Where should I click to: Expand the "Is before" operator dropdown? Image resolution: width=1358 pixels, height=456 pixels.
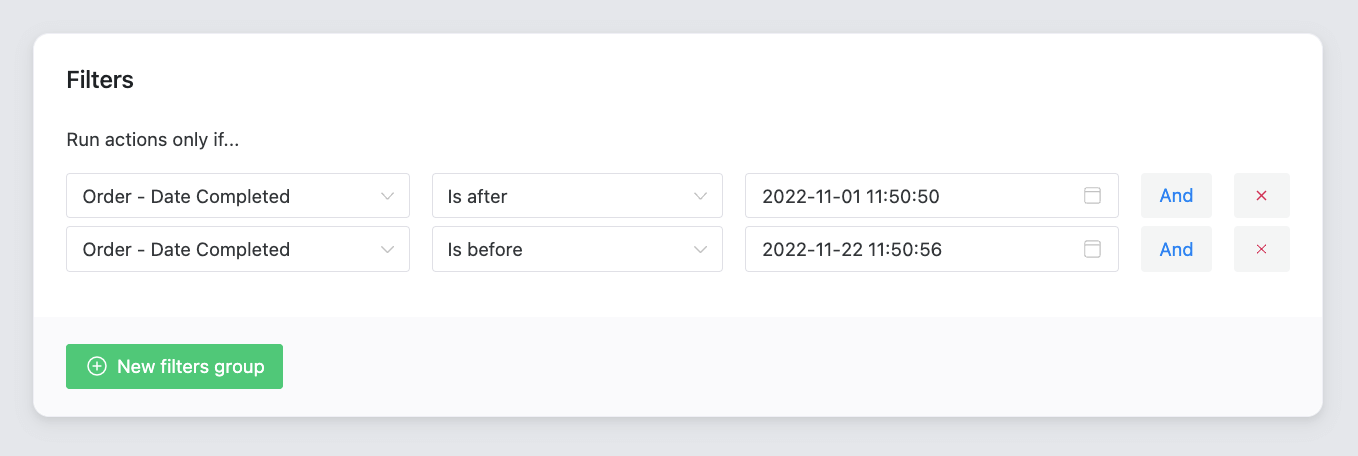coord(577,249)
